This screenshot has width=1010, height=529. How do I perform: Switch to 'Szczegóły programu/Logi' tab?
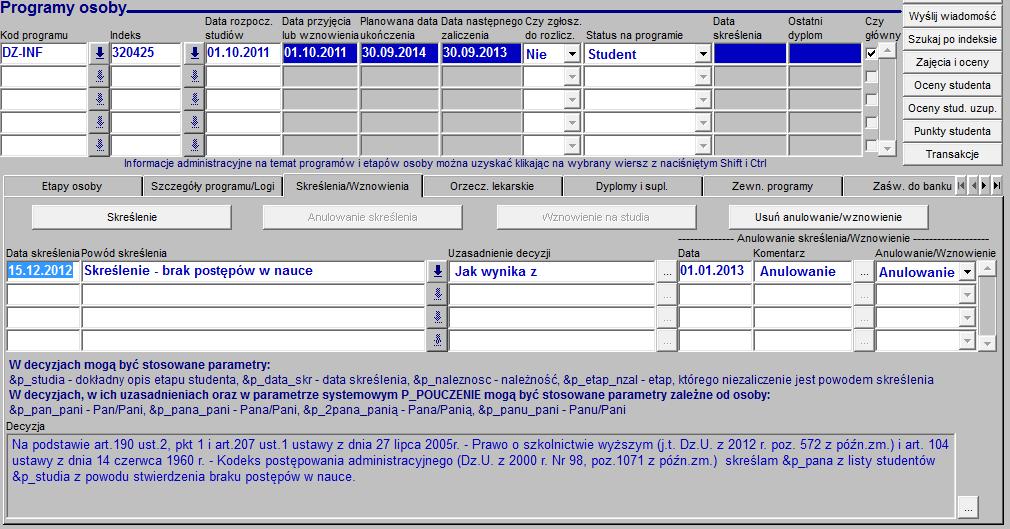pos(213,186)
